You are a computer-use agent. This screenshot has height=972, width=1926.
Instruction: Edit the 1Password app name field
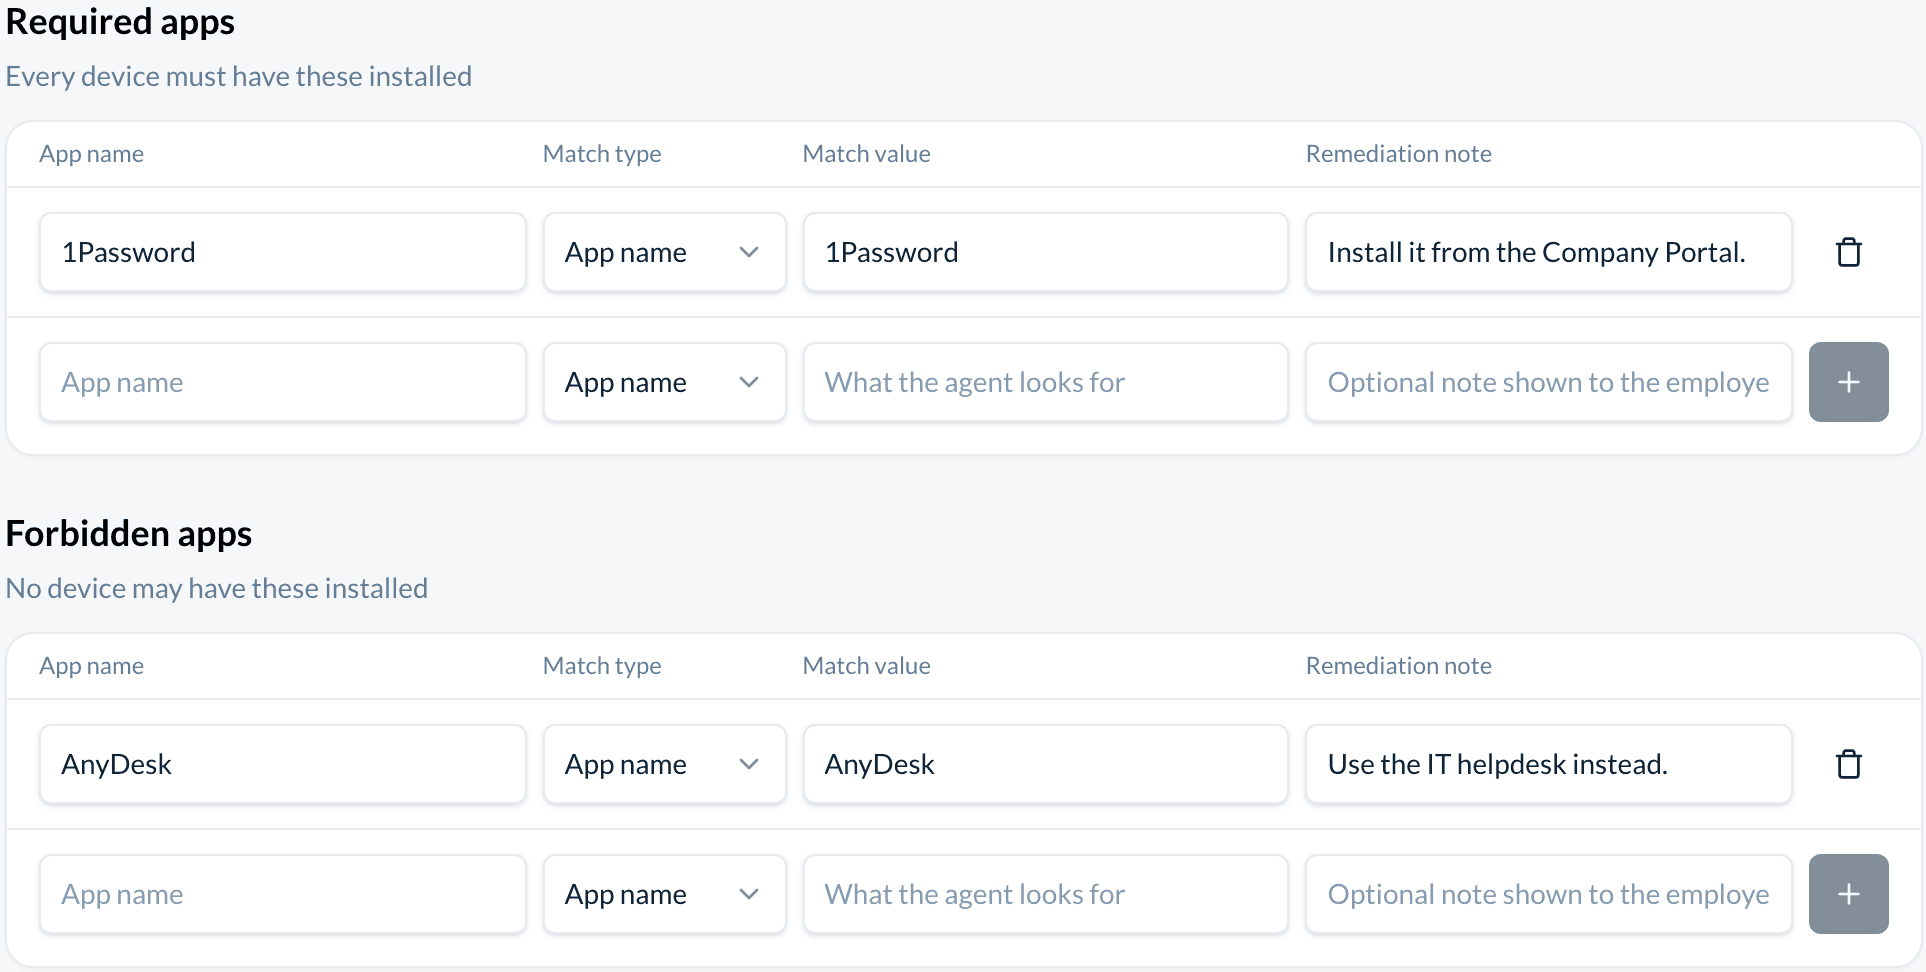tap(283, 252)
